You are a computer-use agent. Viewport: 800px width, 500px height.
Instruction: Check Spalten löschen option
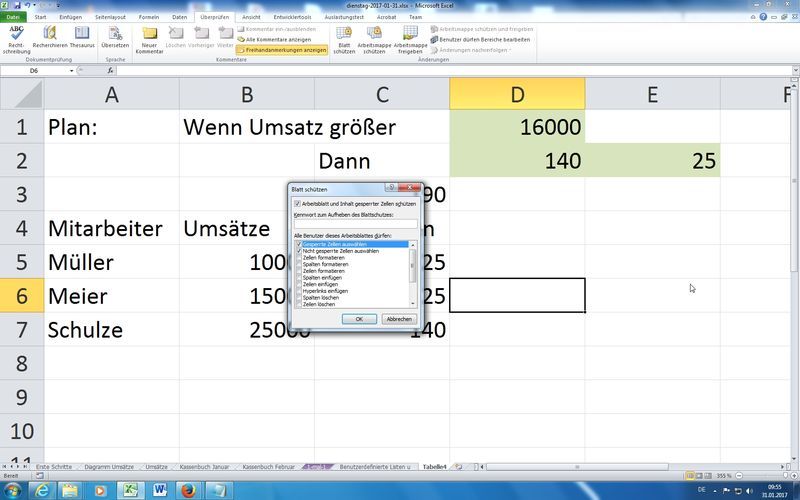(298, 297)
